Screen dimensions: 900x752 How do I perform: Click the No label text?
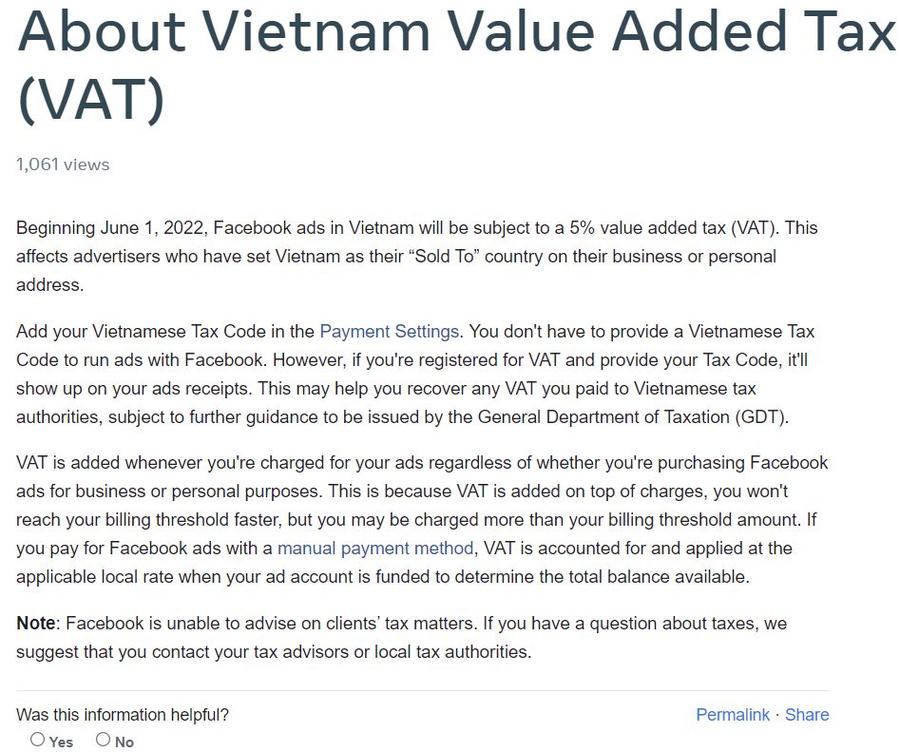click(x=125, y=742)
